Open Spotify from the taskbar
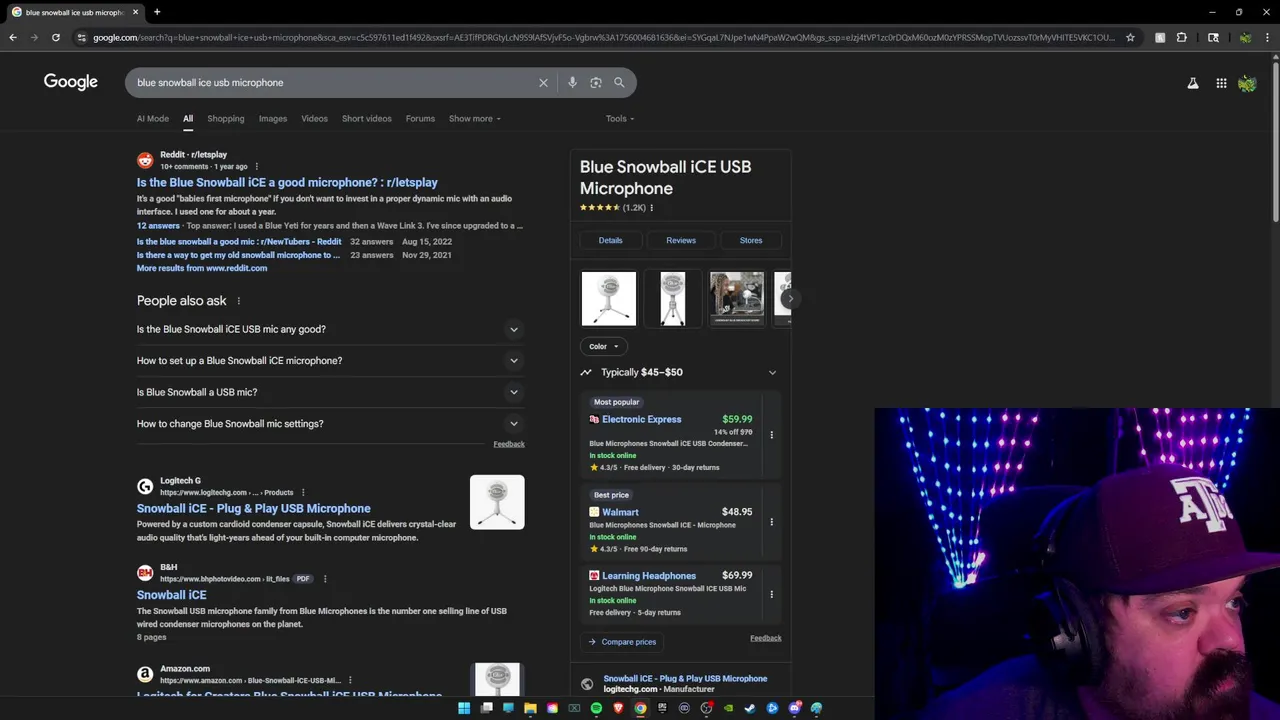 [596, 708]
